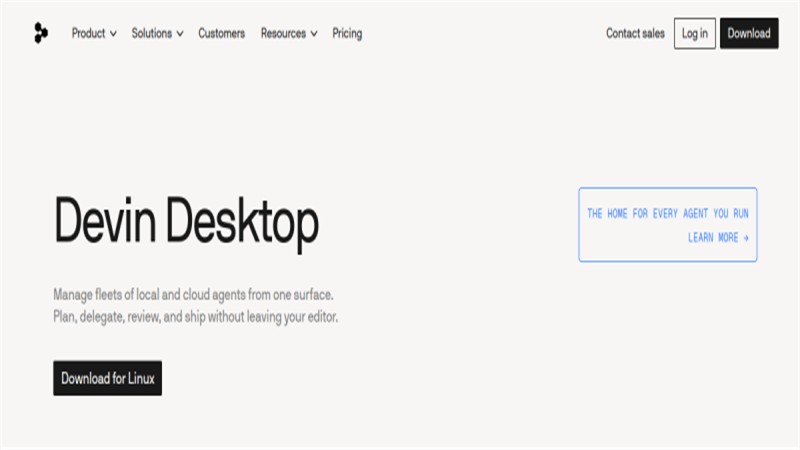Screen dimensions: 800x450
Task: Open the Pricing page
Action: click(x=347, y=33)
